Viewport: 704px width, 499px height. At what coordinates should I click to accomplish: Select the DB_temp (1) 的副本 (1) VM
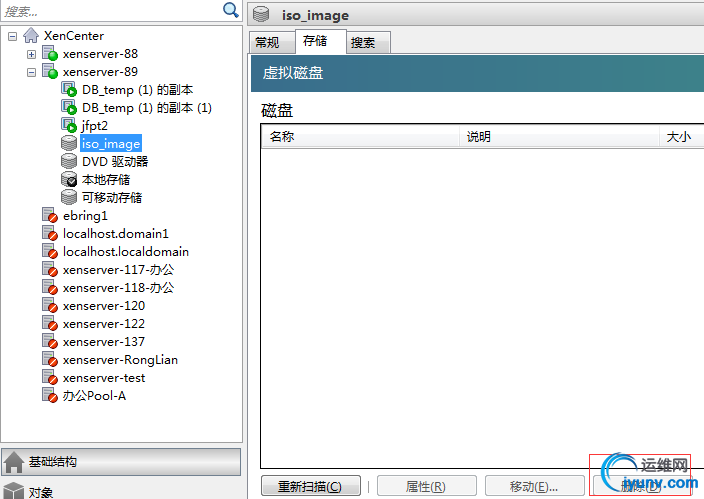pos(147,108)
